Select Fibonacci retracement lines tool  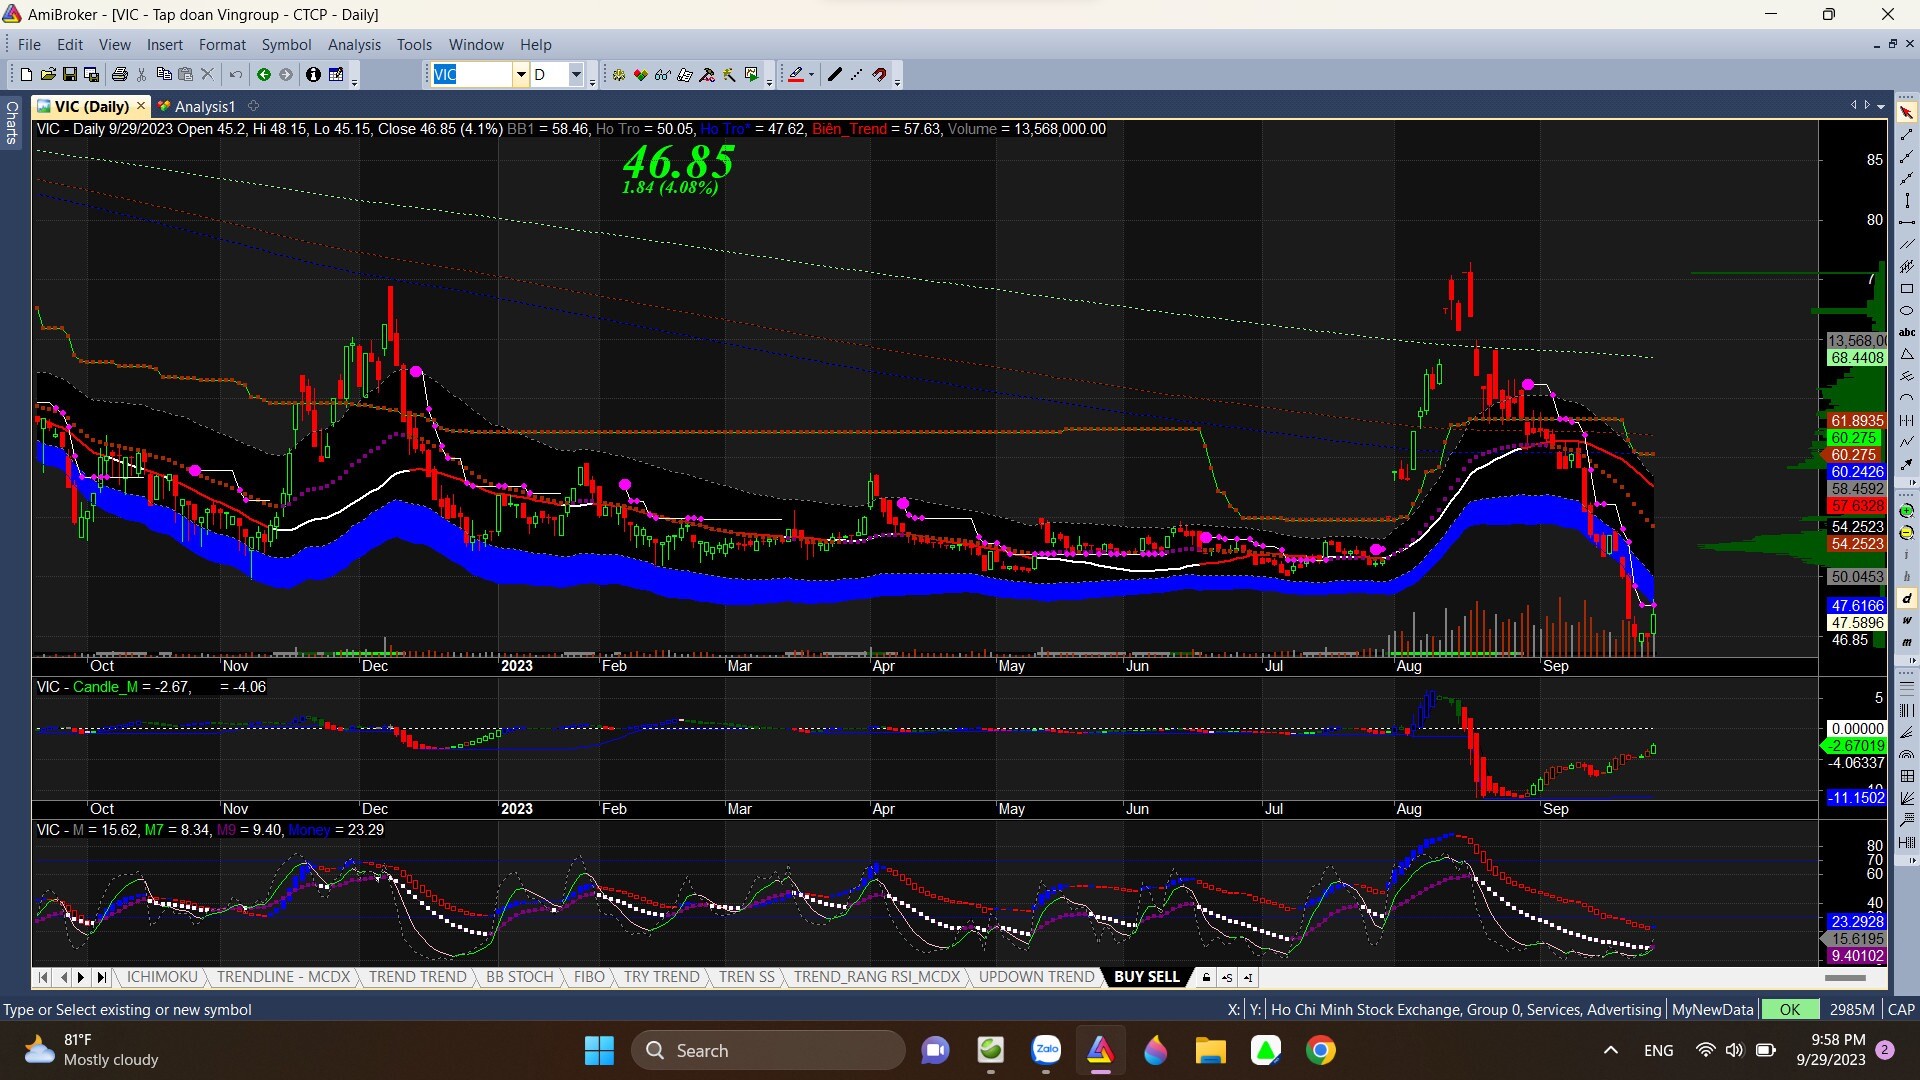pos(1907,688)
